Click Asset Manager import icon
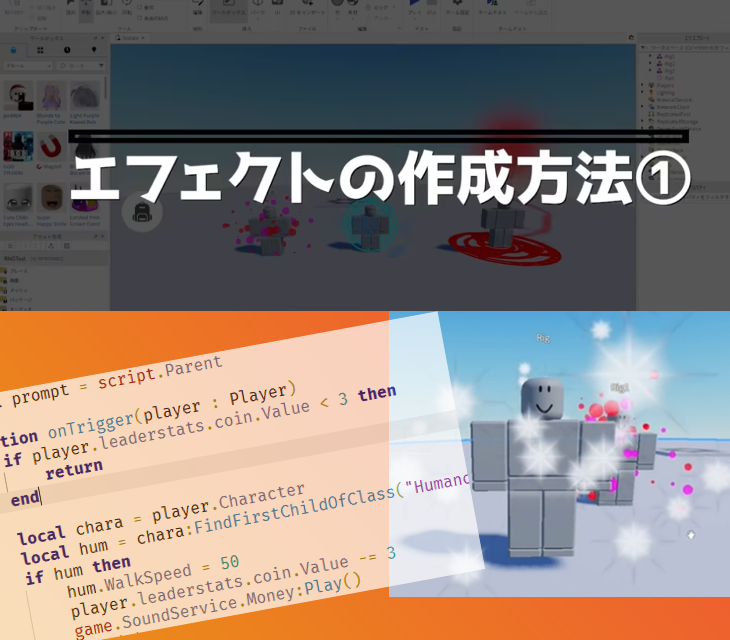Viewport: 730px width, 640px height. (x=51, y=246)
